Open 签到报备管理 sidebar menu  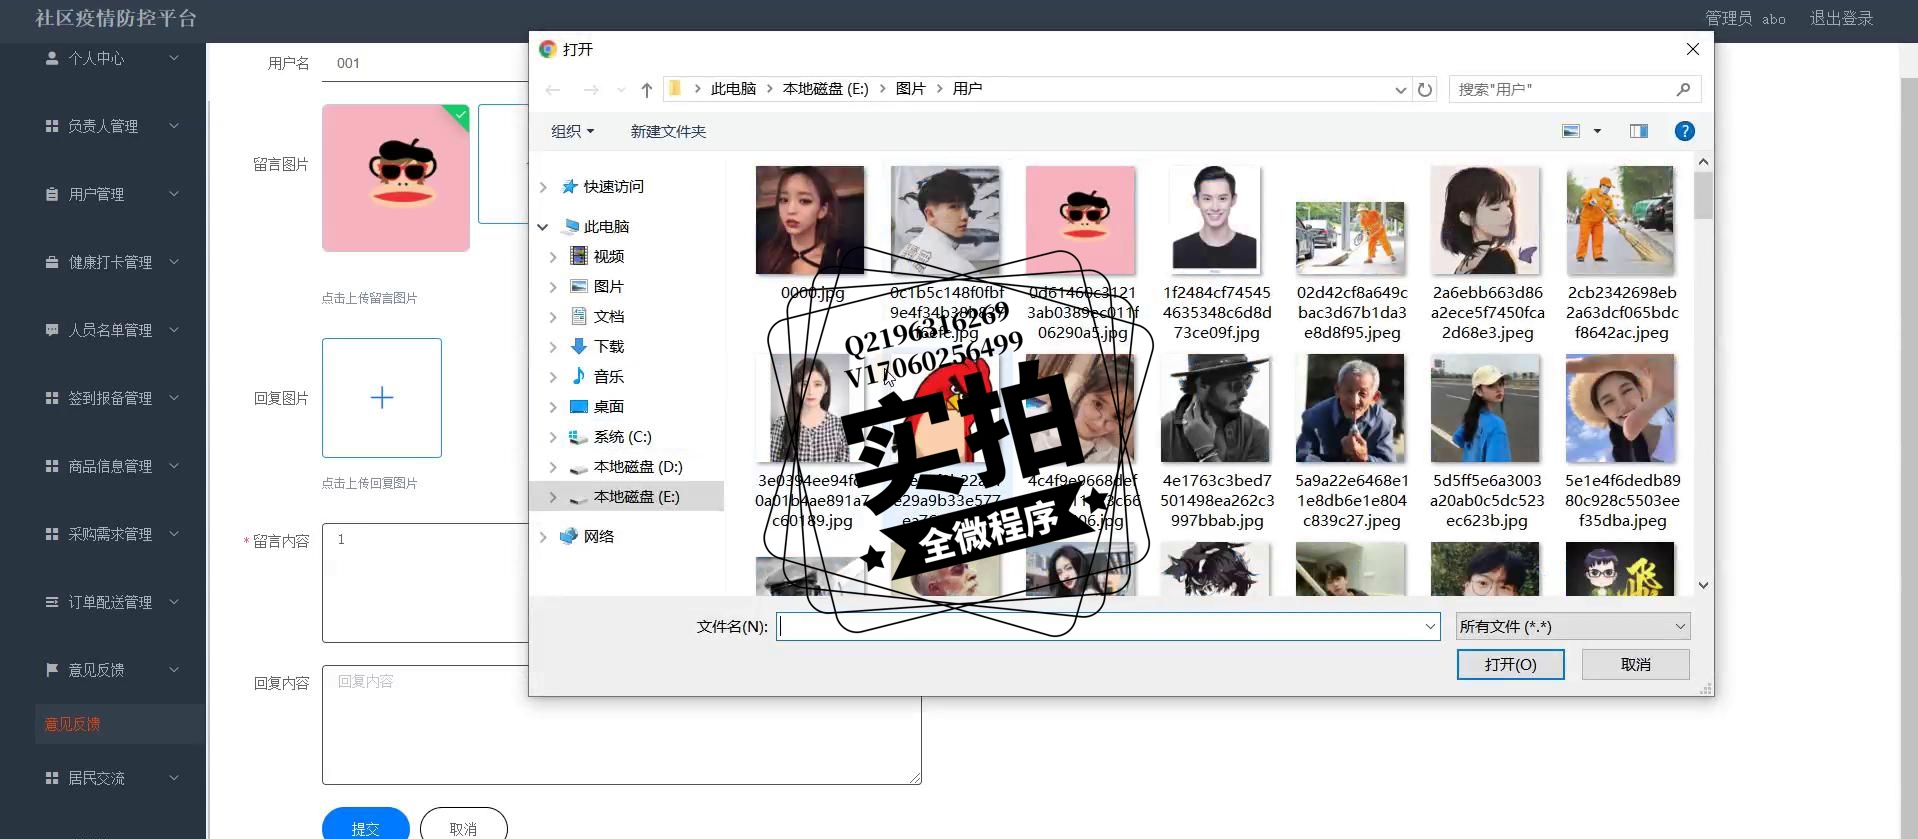coord(112,398)
